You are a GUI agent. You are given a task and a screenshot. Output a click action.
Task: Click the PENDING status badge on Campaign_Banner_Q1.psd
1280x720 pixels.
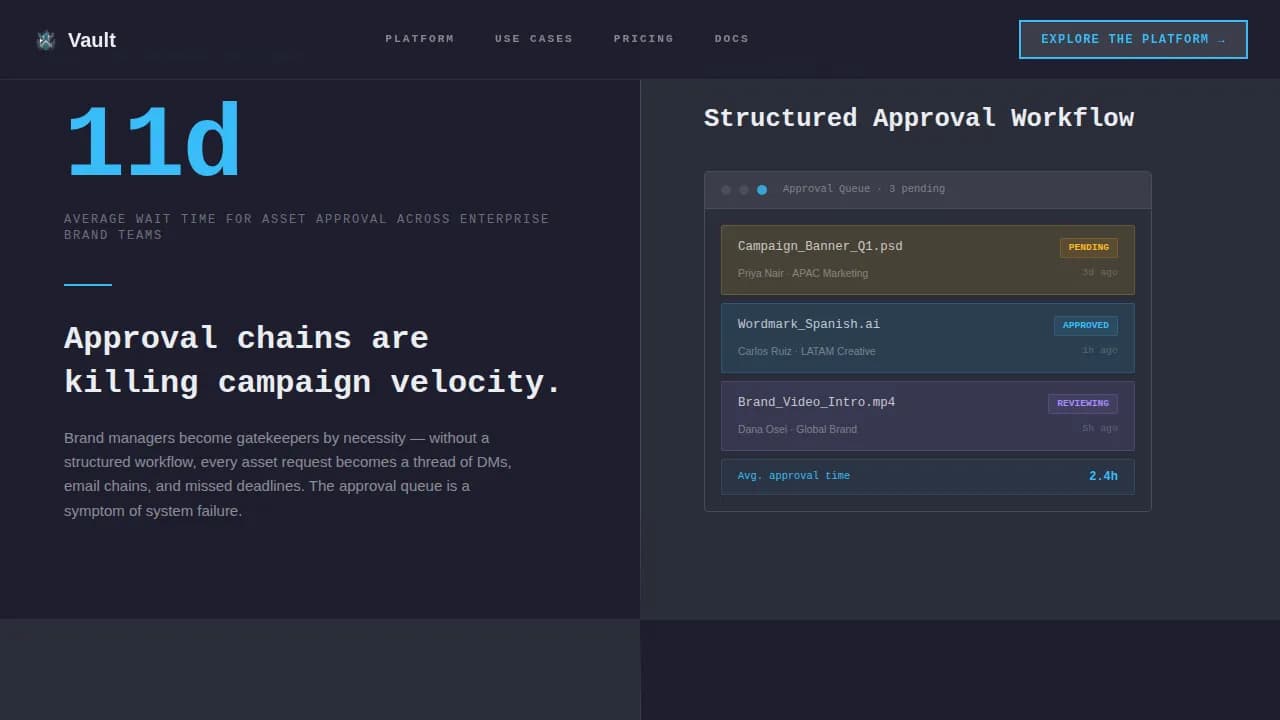[1088, 247]
